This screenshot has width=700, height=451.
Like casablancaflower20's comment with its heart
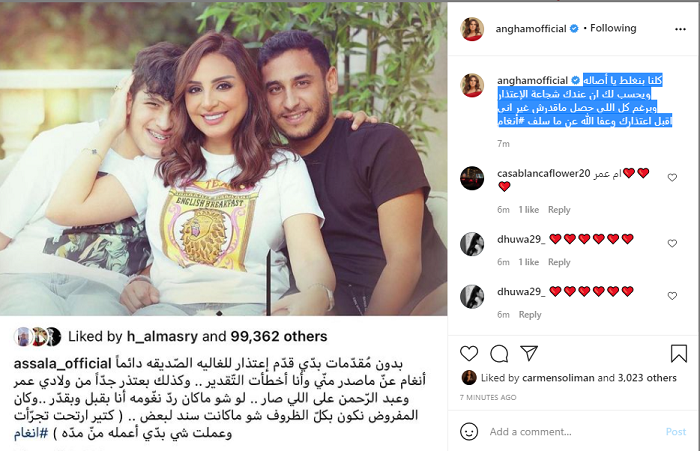click(x=672, y=178)
